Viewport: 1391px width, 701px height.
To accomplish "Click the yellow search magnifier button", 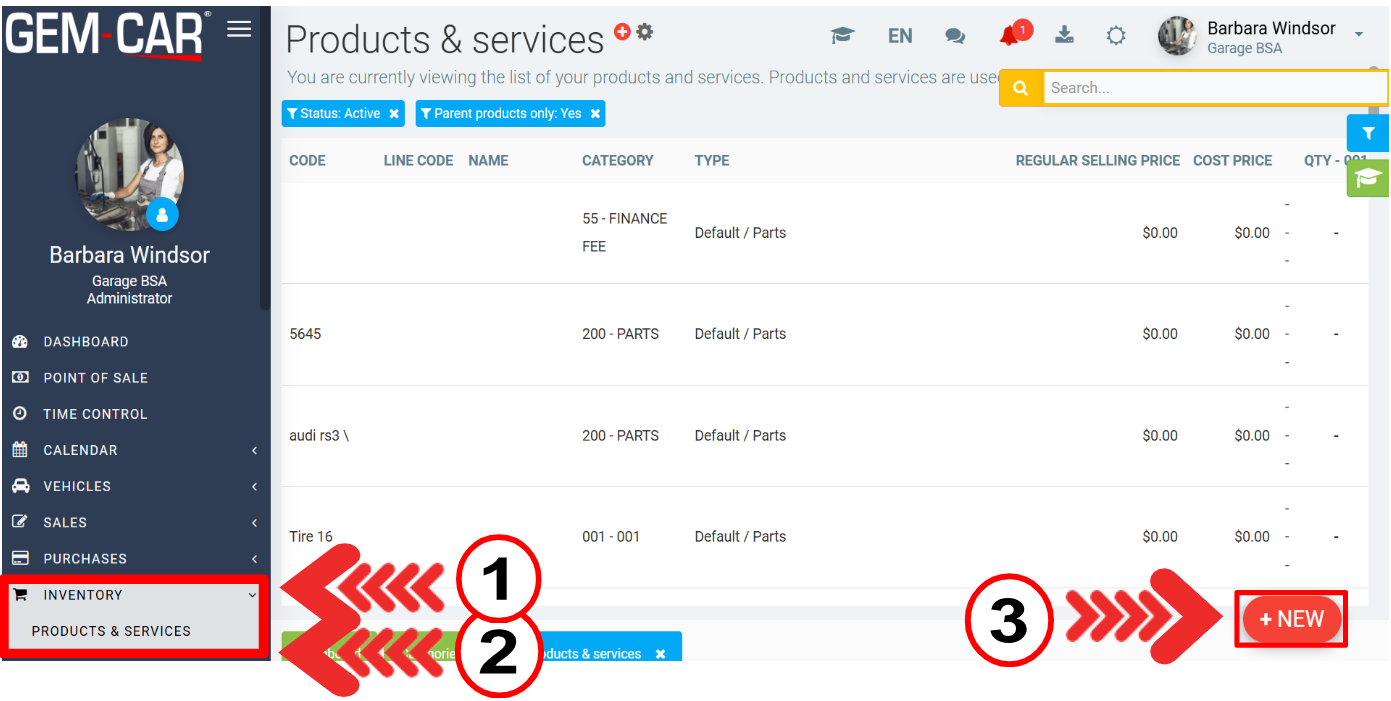I will click(x=1021, y=88).
